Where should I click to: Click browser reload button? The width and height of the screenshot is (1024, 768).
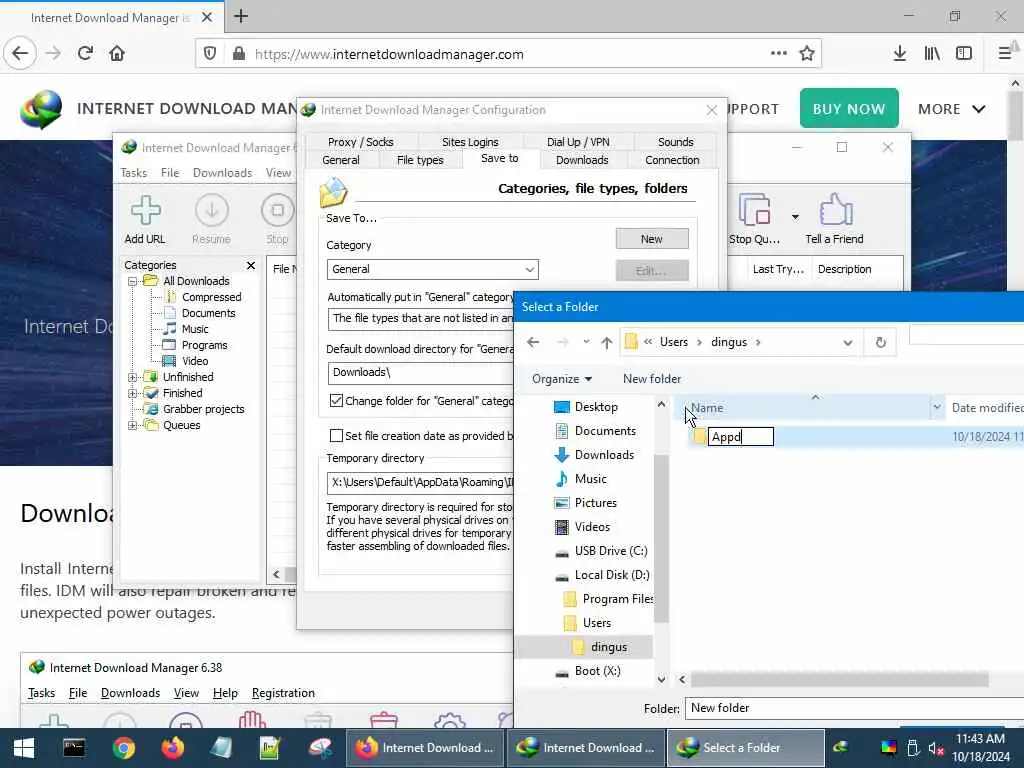click(x=86, y=54)
